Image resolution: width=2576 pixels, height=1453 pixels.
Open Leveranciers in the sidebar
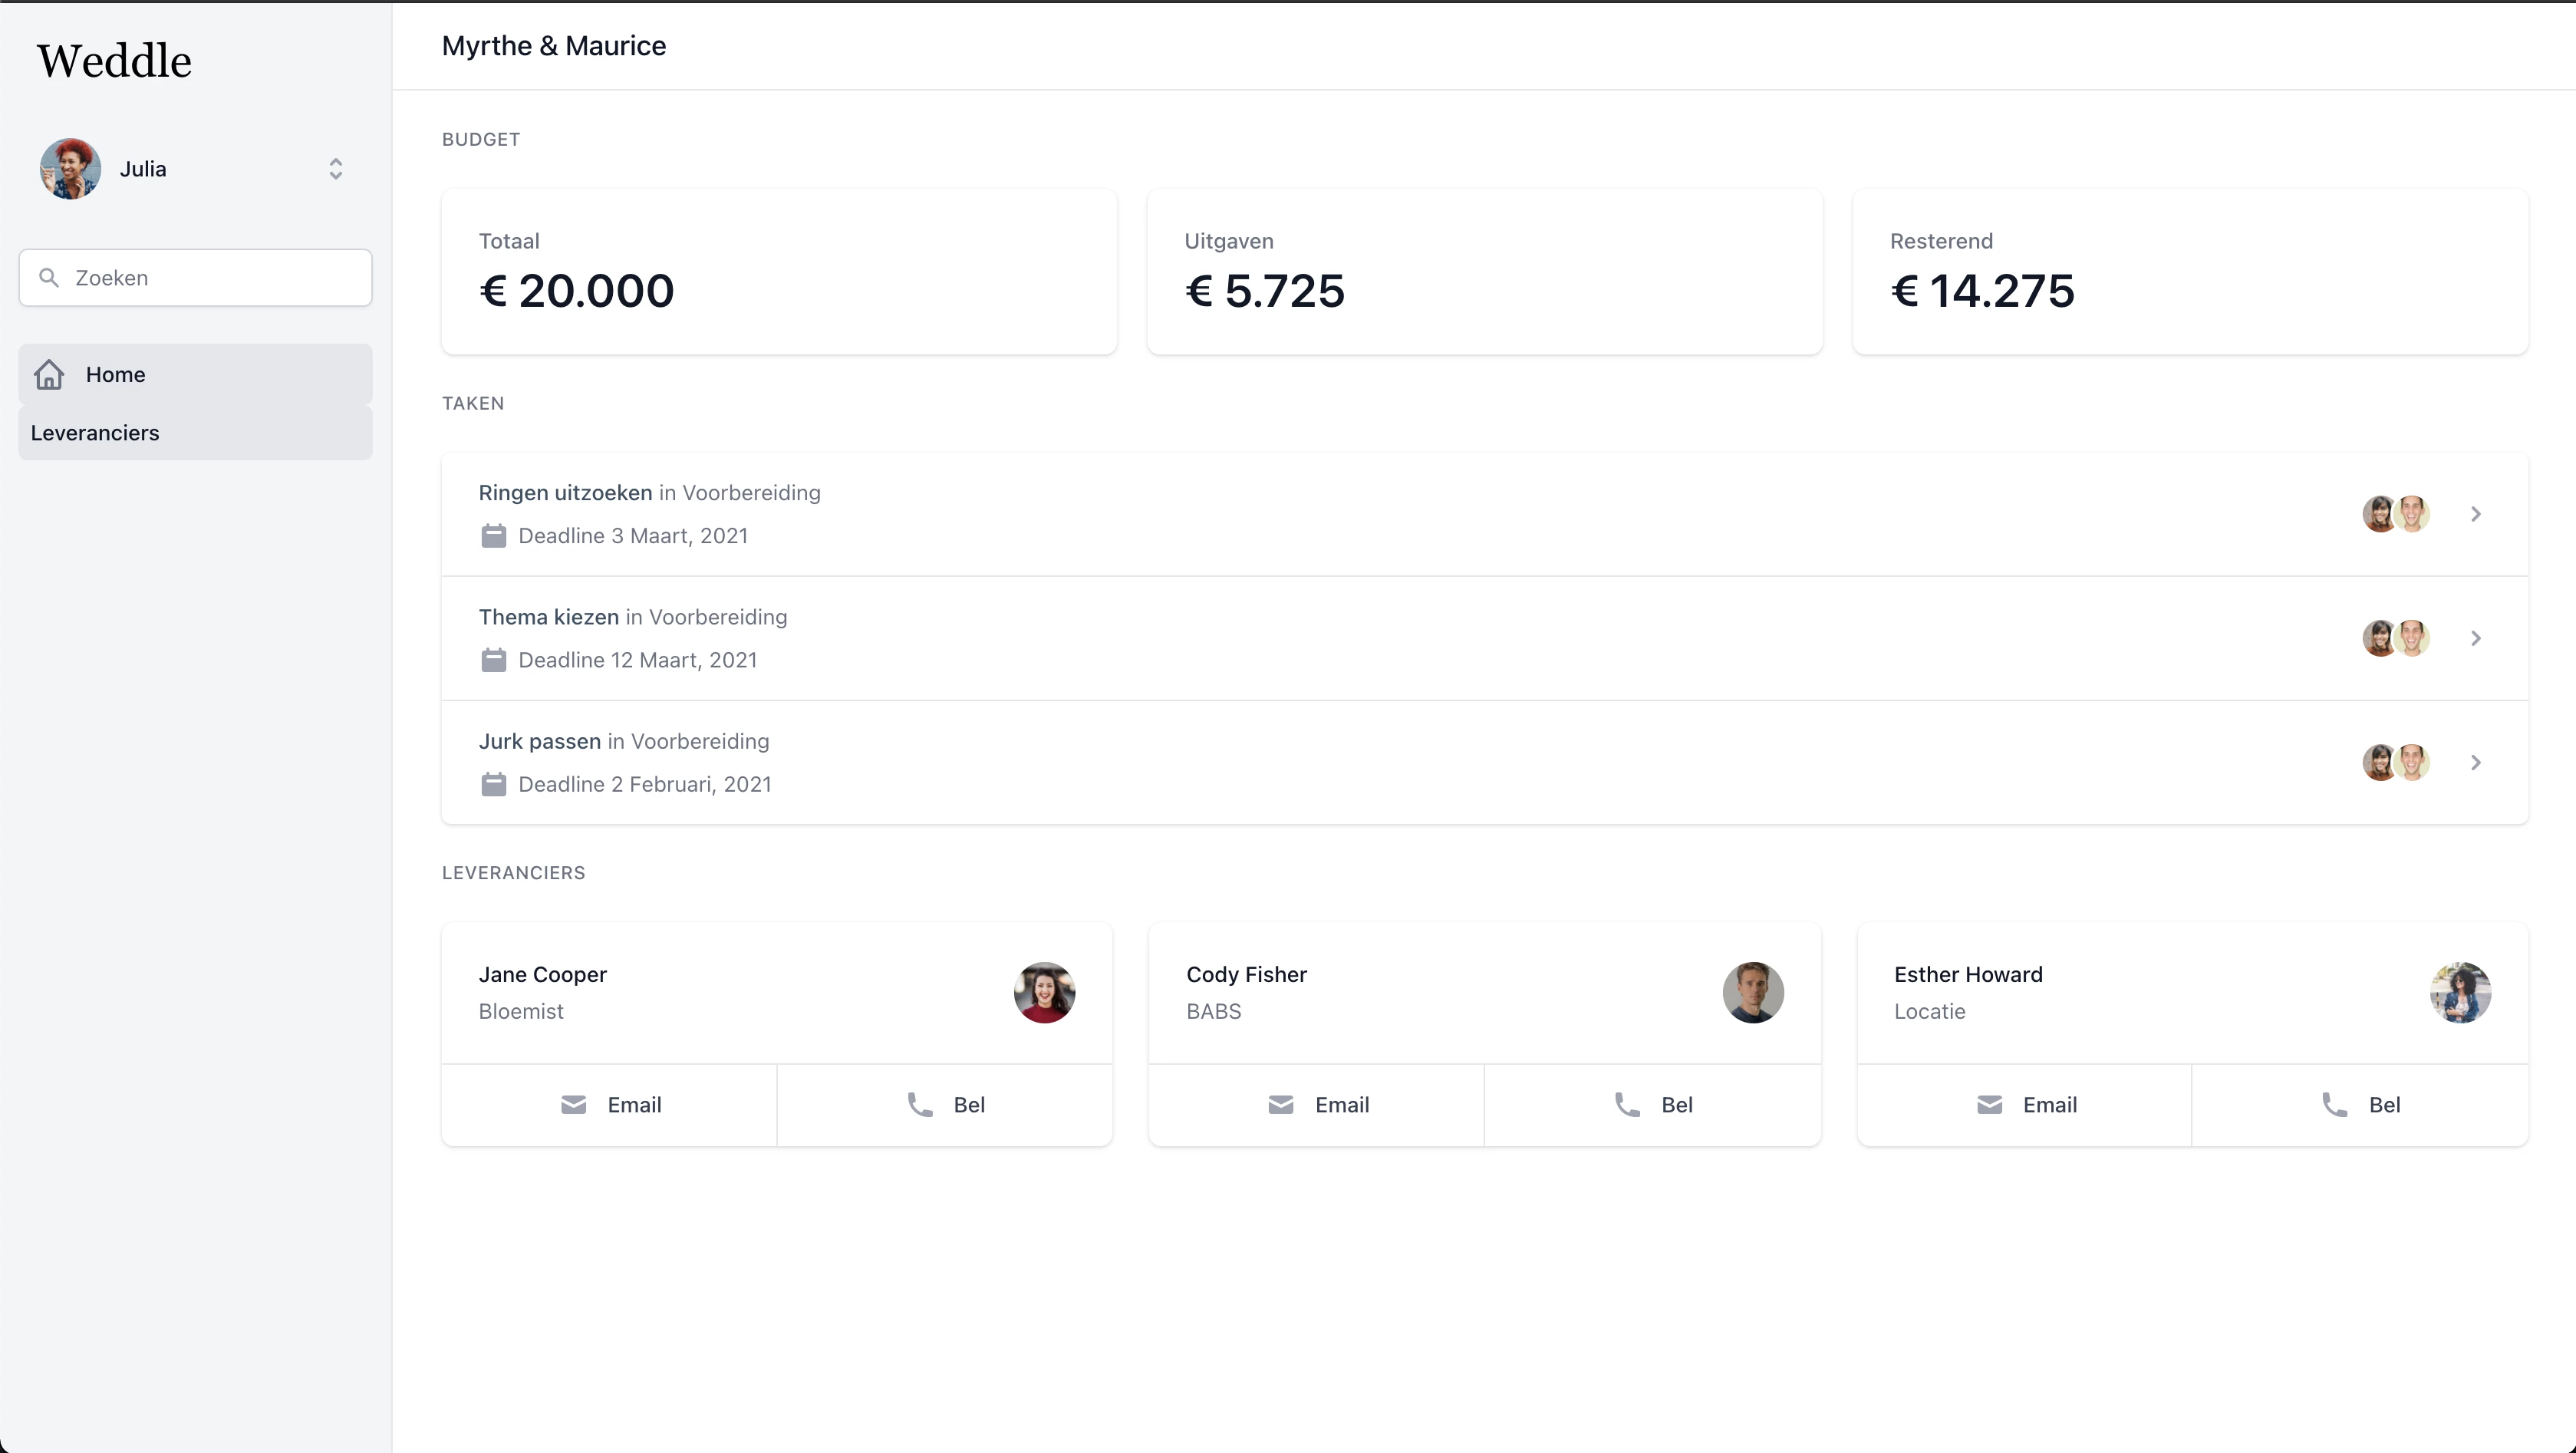tap(95, 432)
